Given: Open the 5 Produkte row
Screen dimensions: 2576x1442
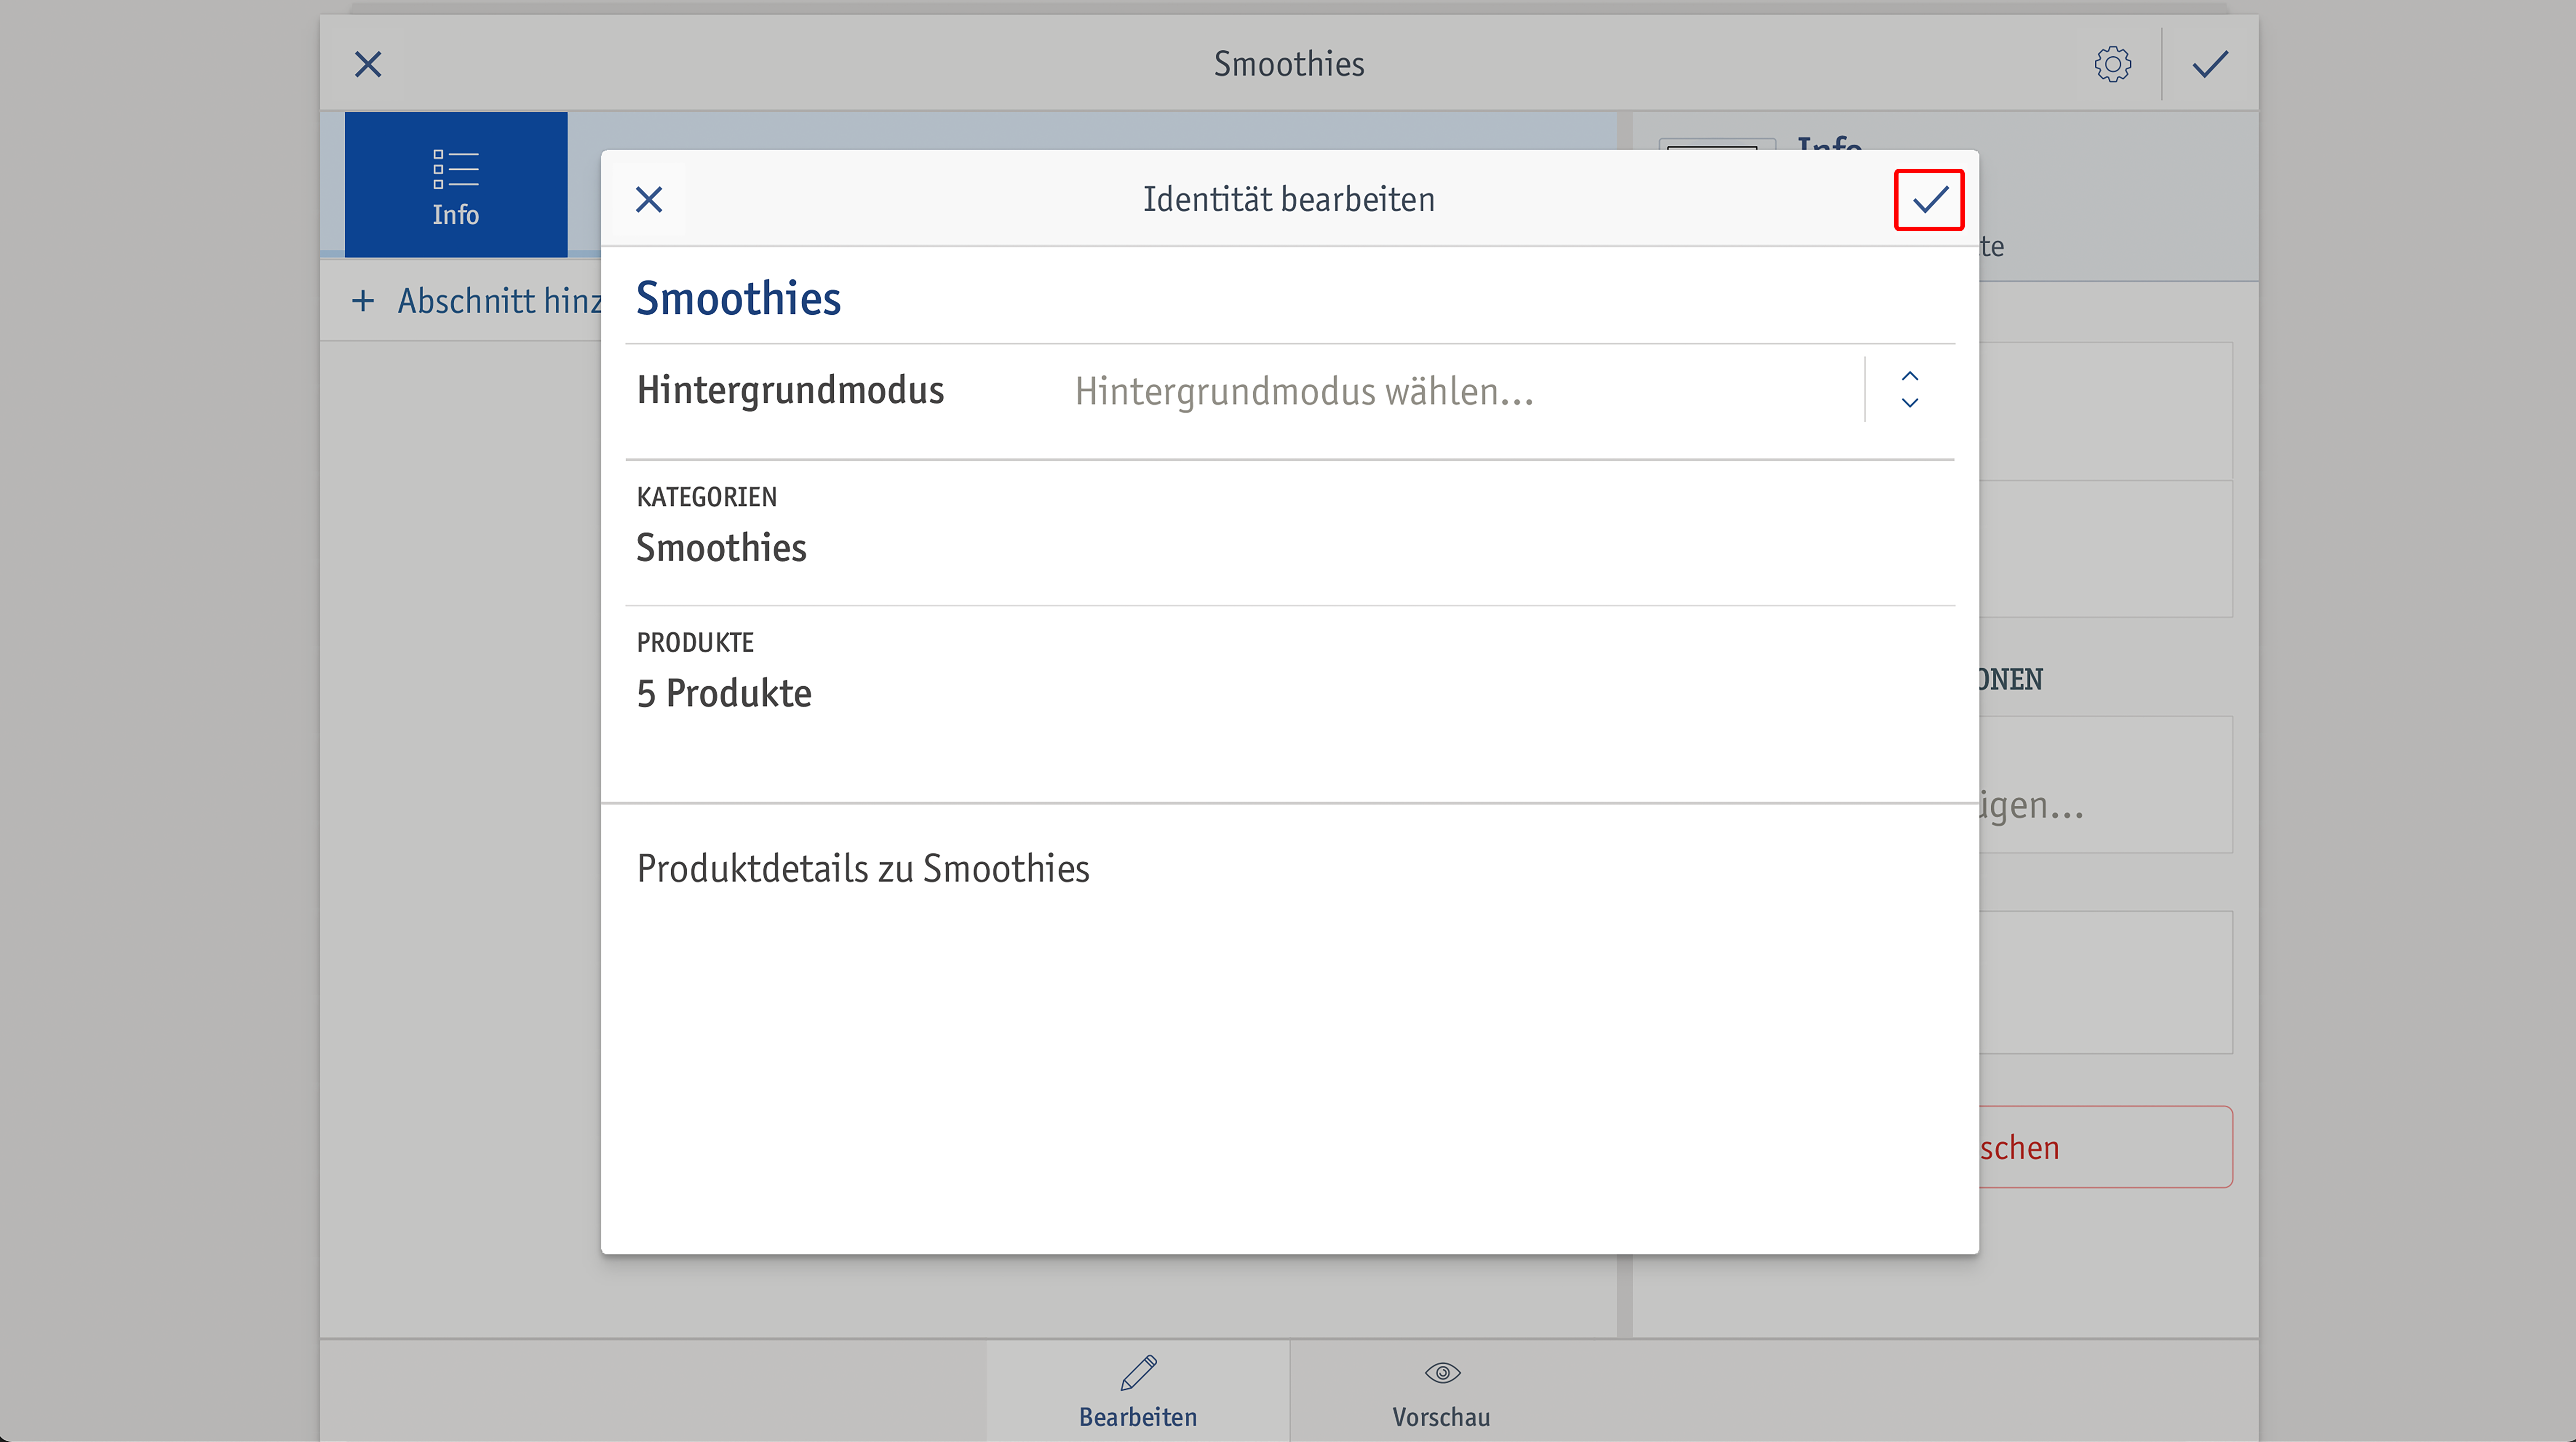Looking at the screenshot, I should coord(1290,678).
